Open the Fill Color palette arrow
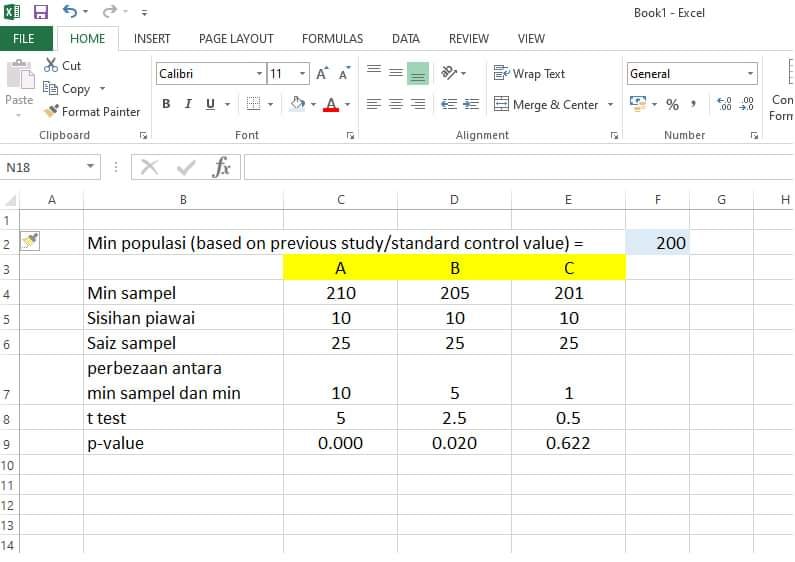This screenshot has width=795, height=562. 313,104
